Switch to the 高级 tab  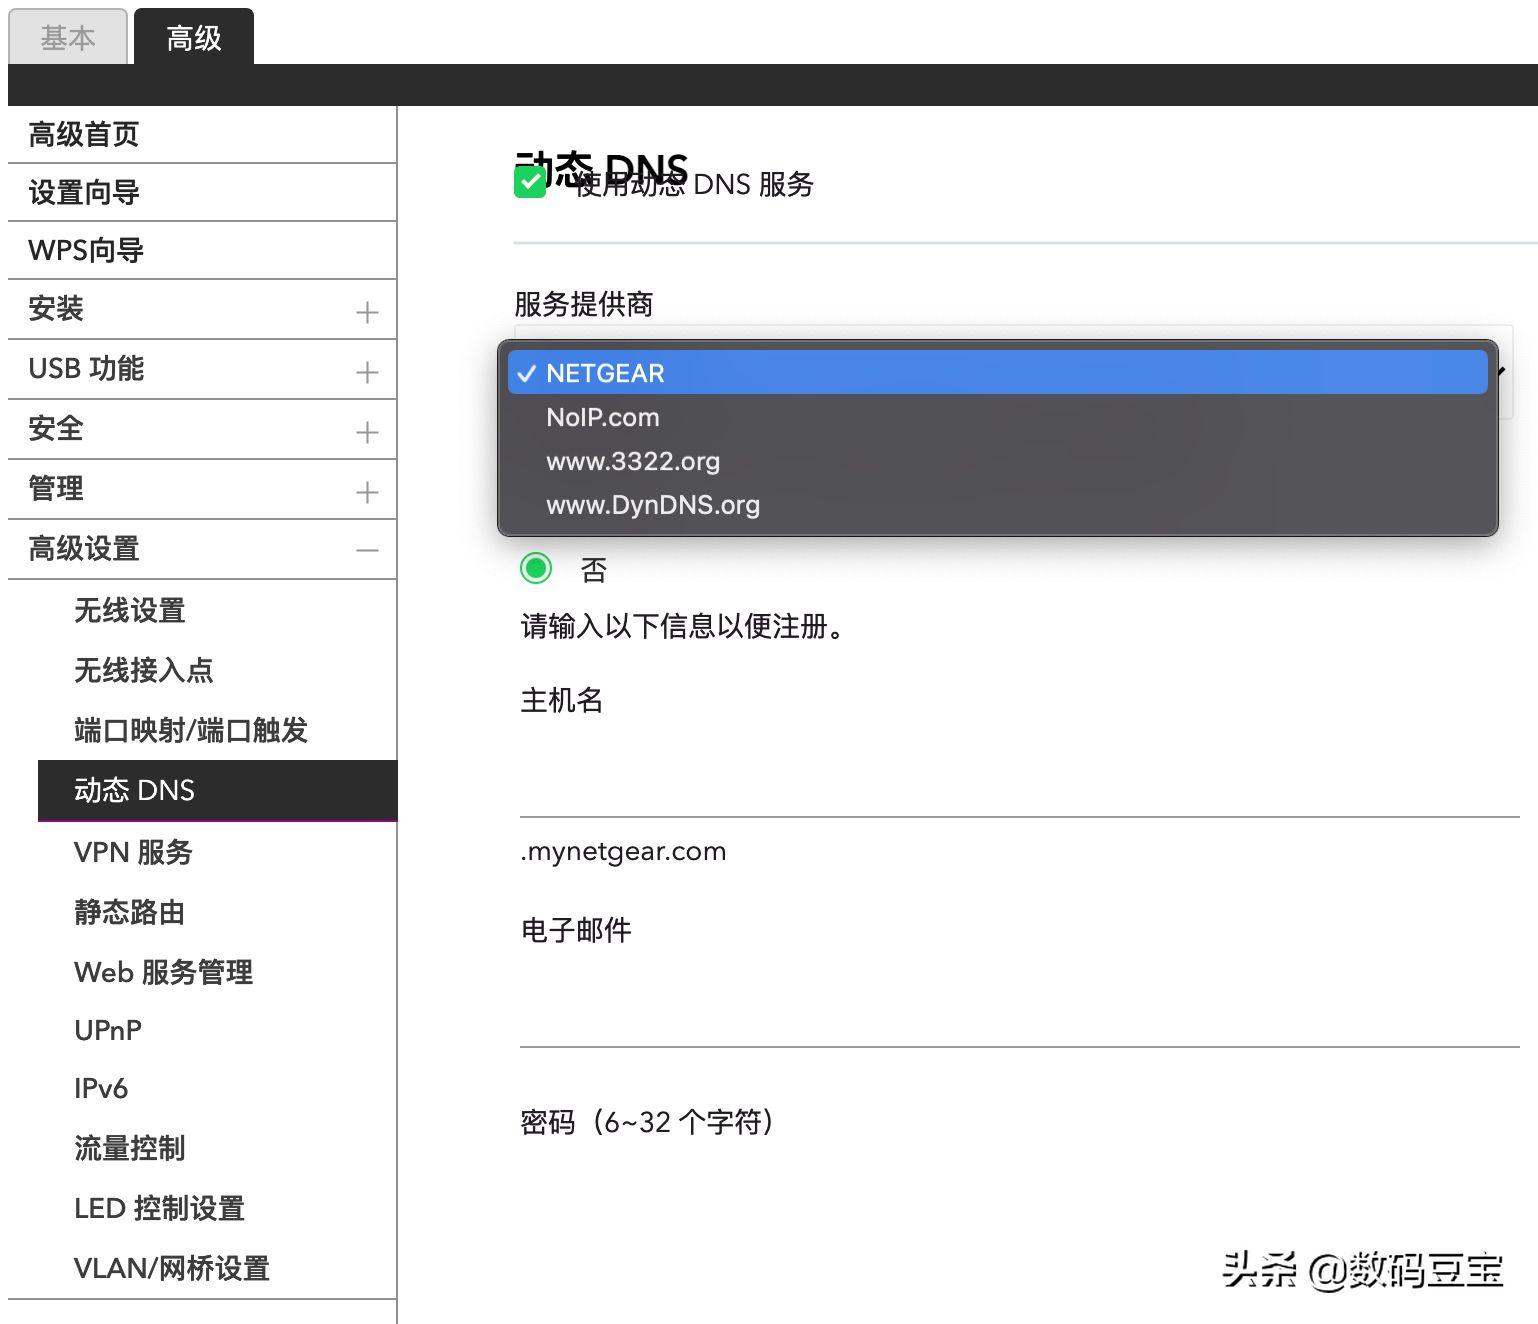(x=194, y=37)
